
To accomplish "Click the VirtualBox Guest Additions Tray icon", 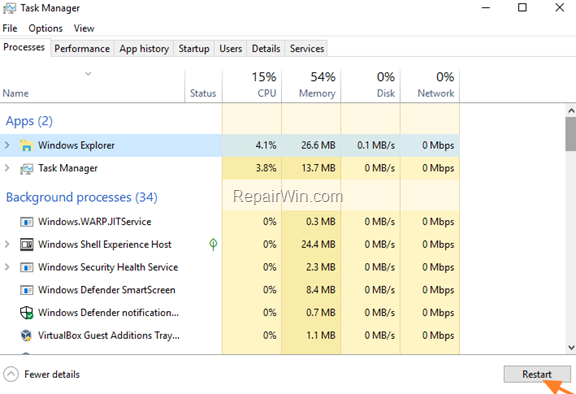I will pyautogui.click(x=26, y=336).
